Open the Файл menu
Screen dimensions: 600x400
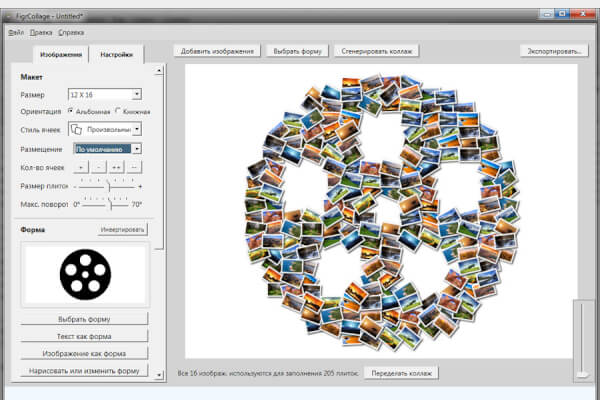click(x=16, y=33)
